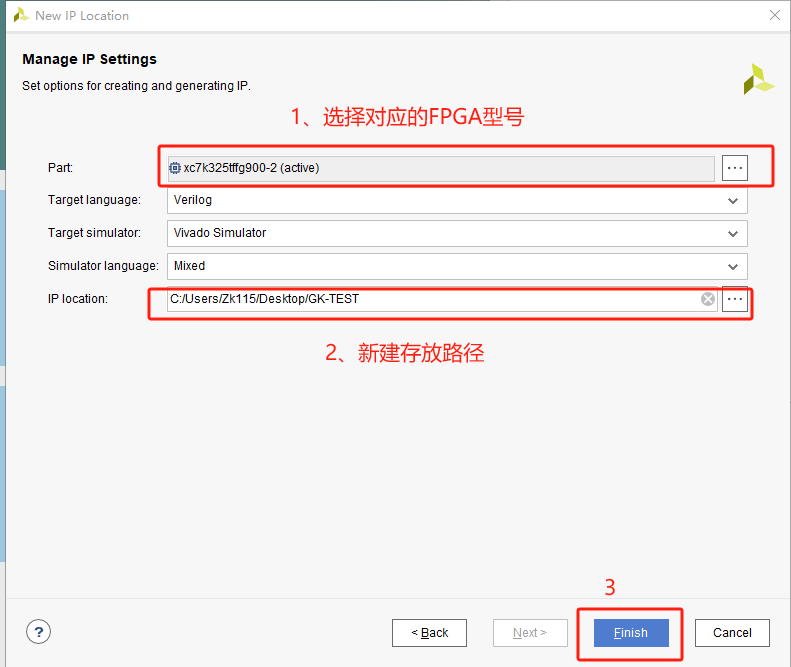This screenshot has height=667, width=791.
Task: Click the 'Target language:' label
Action: pyautogui.click(x=94, y=200)
